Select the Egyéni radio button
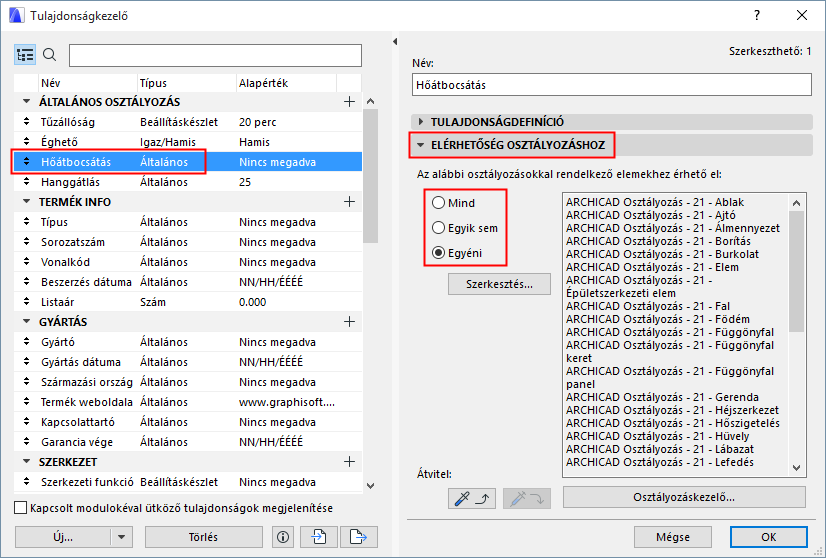826x558 pixels. tap(438, 253)
